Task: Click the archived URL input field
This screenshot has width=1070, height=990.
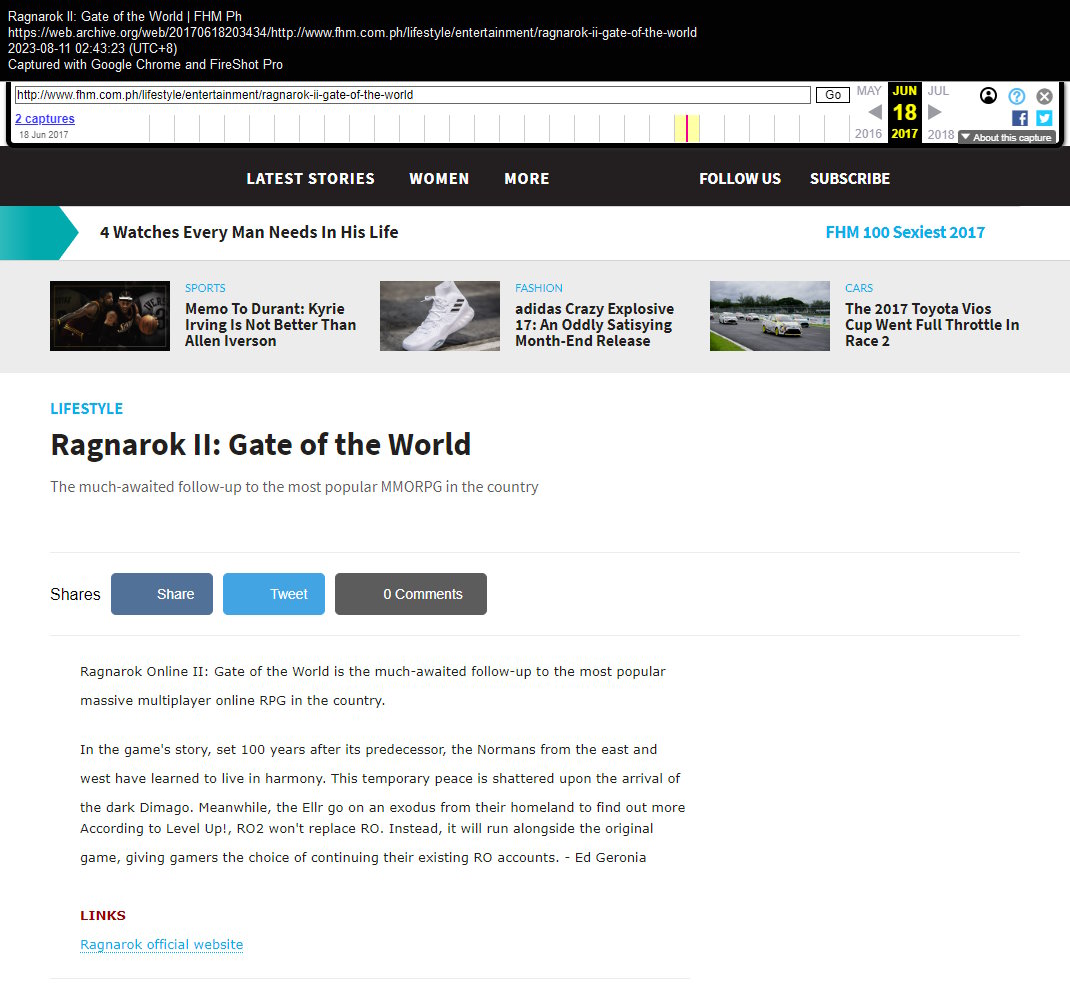Action: [x=413, y=95]
